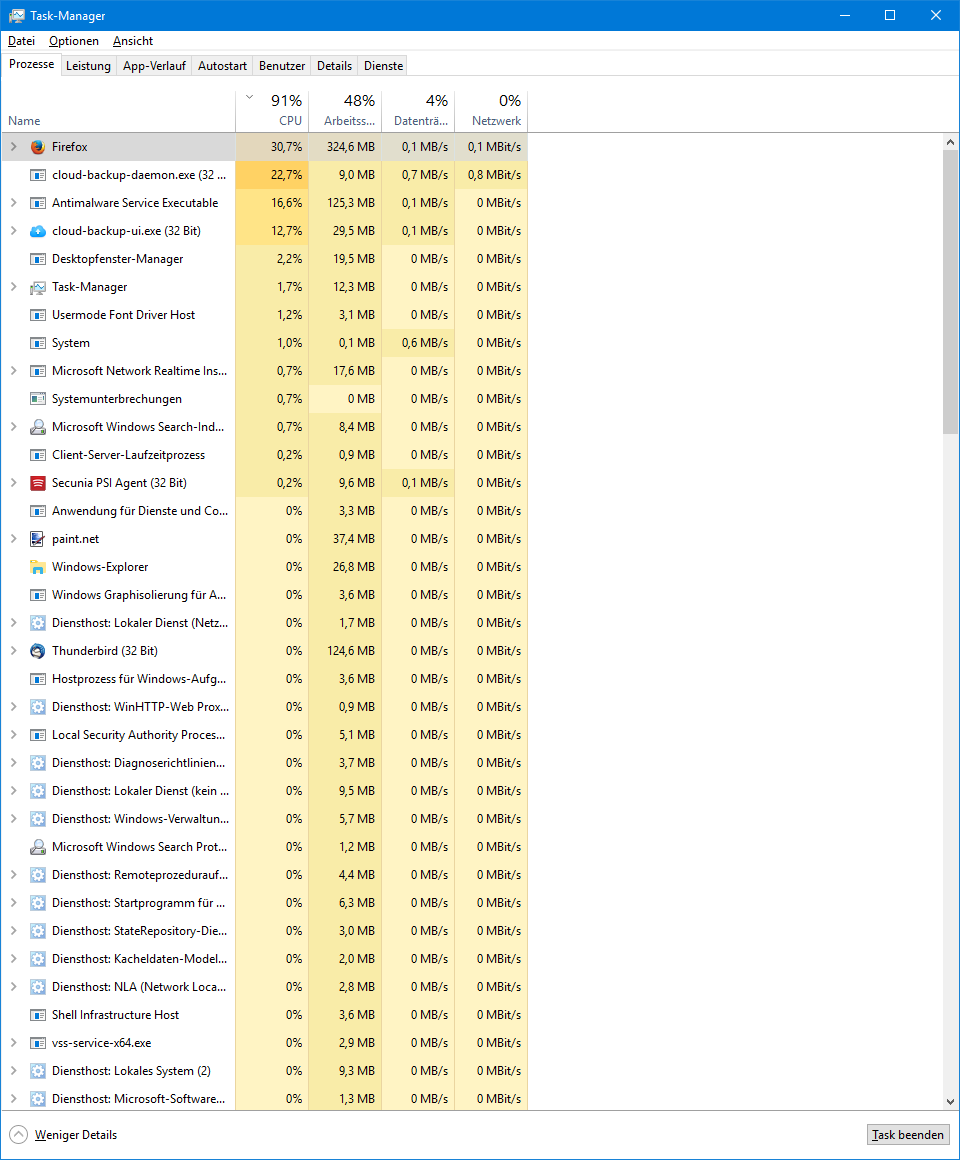Click the Task-Manager title bar icon
This screenshot has height=1160, width=960.
[x=16, y=16]
